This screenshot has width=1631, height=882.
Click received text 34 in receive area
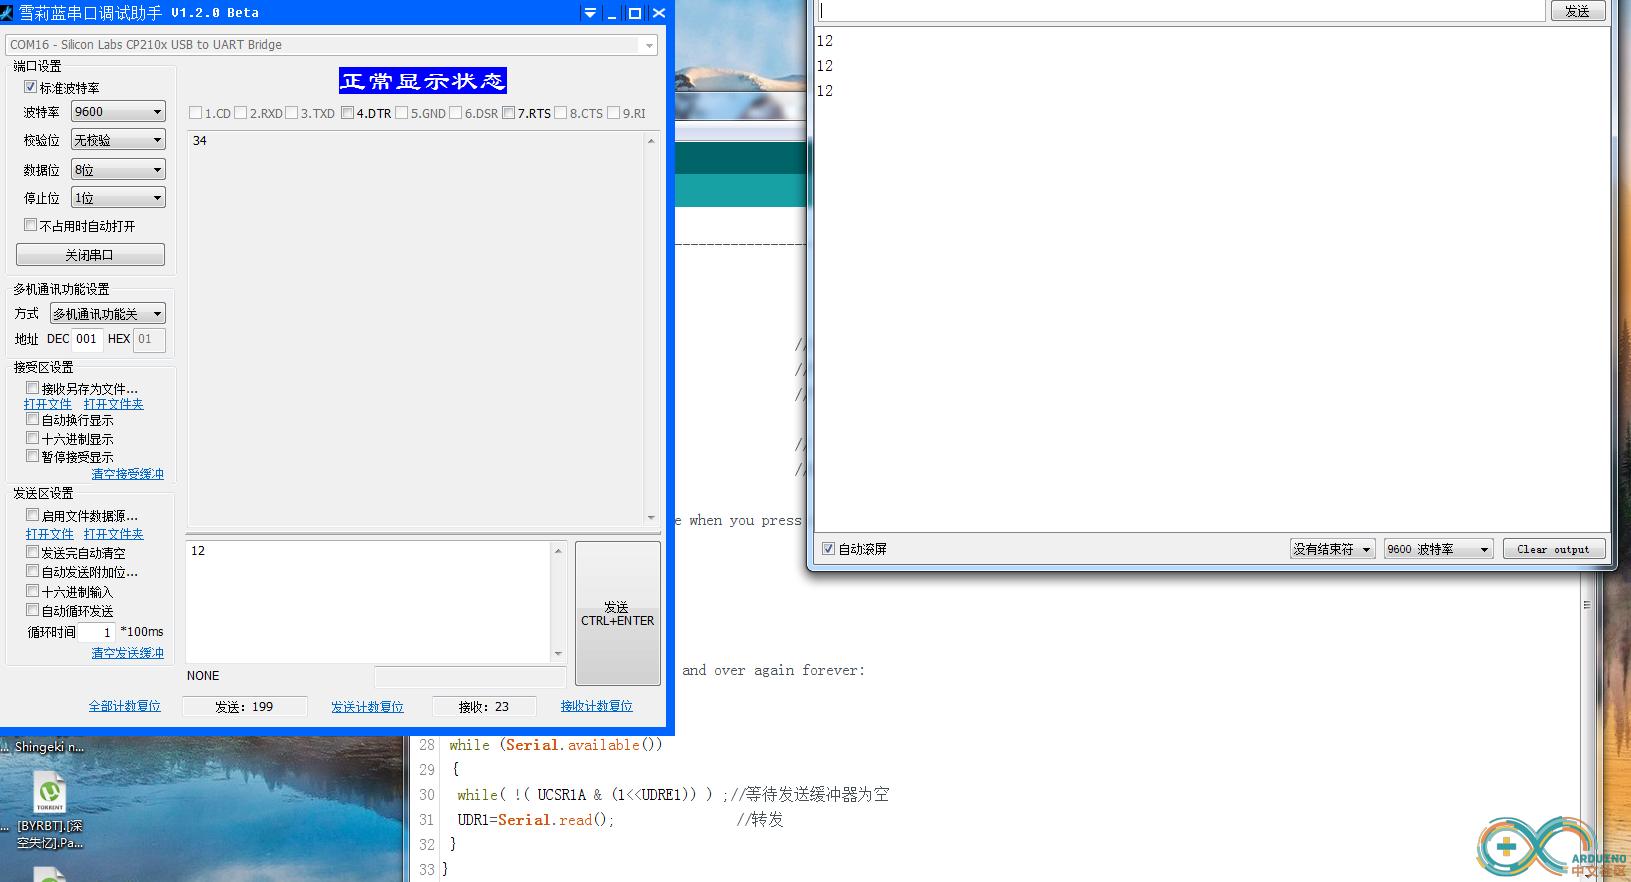pos(200,141)
